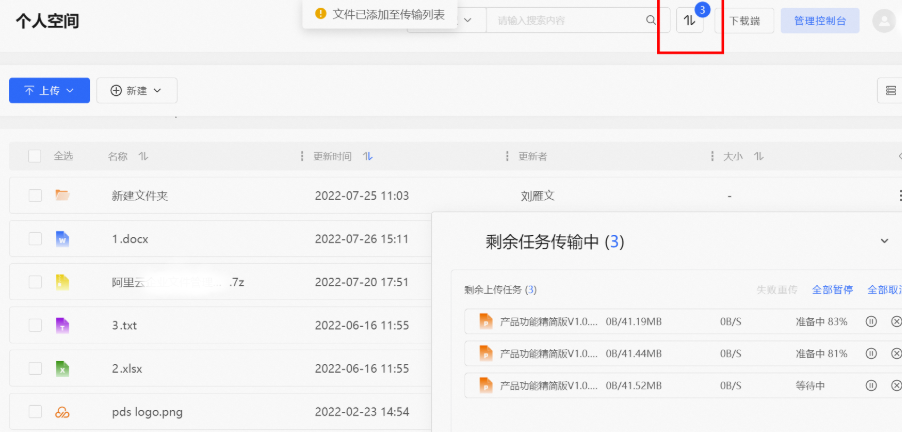Open the pds logo.png file
The width and height of the screenshot is (902, 432).
point(147,412)
